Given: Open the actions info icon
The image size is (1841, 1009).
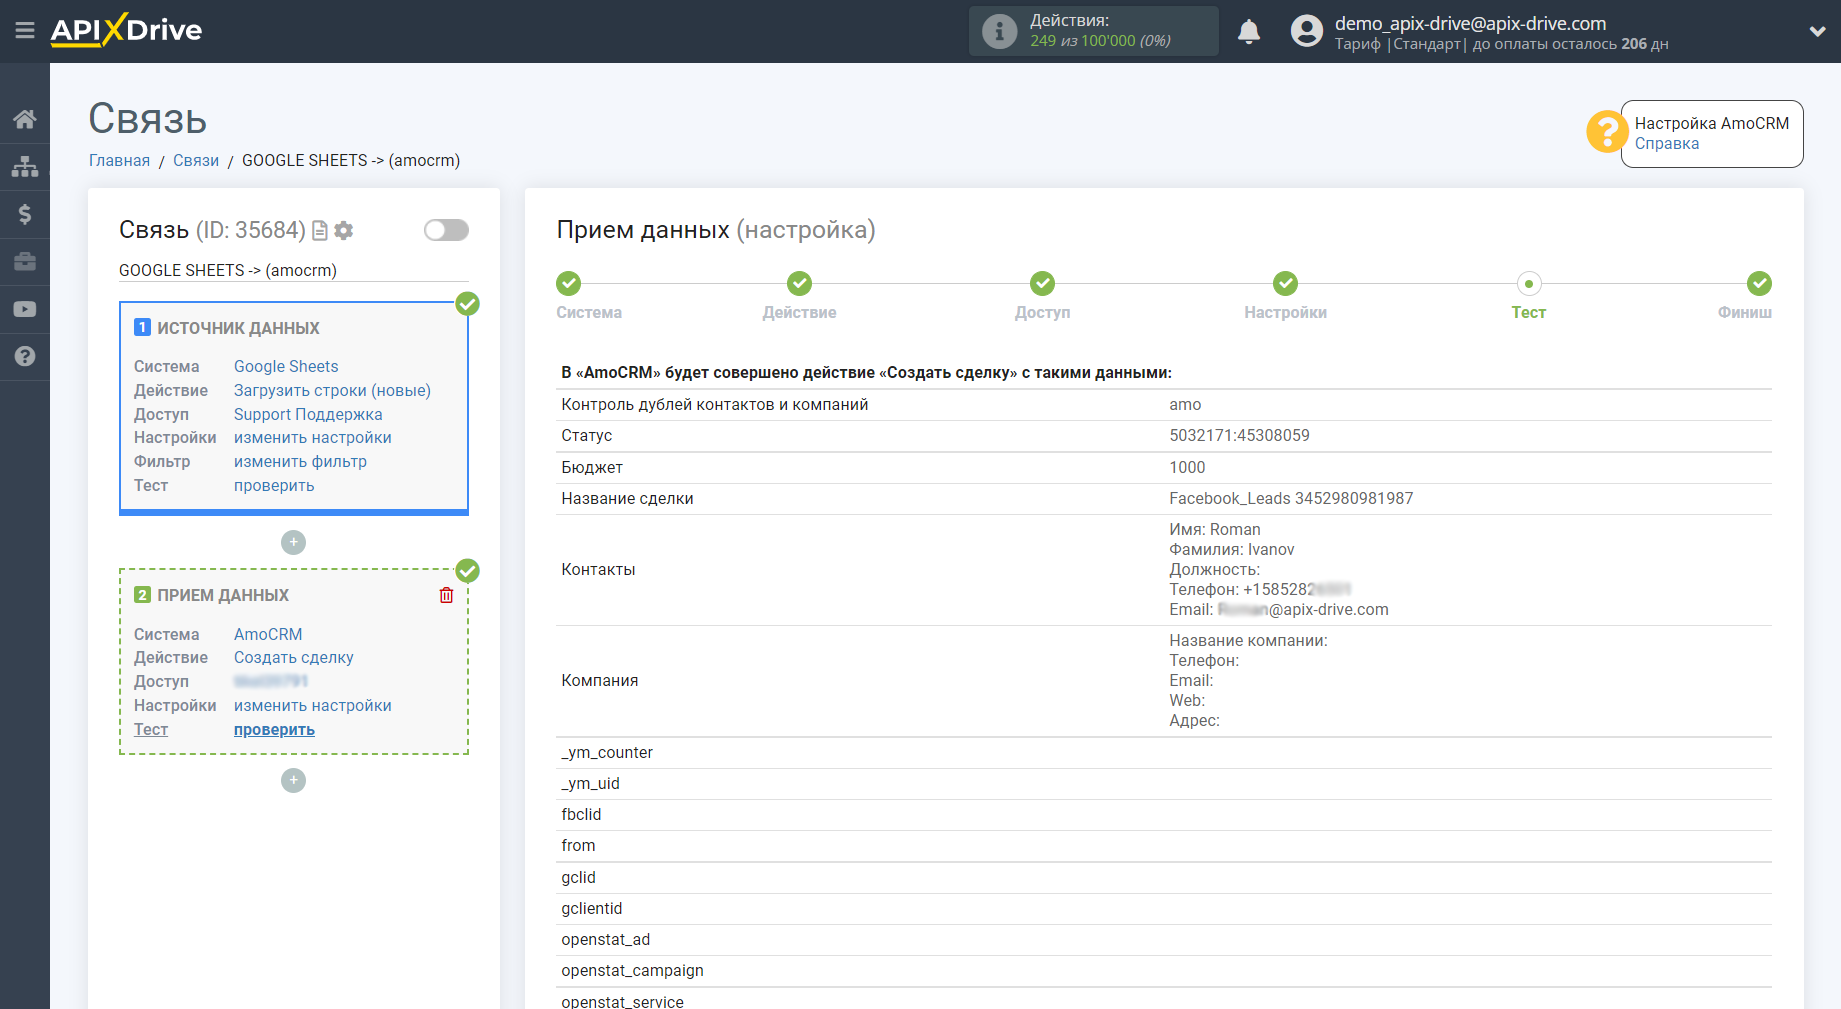Looking at the screenshot, I should click(x=999, y=31).
